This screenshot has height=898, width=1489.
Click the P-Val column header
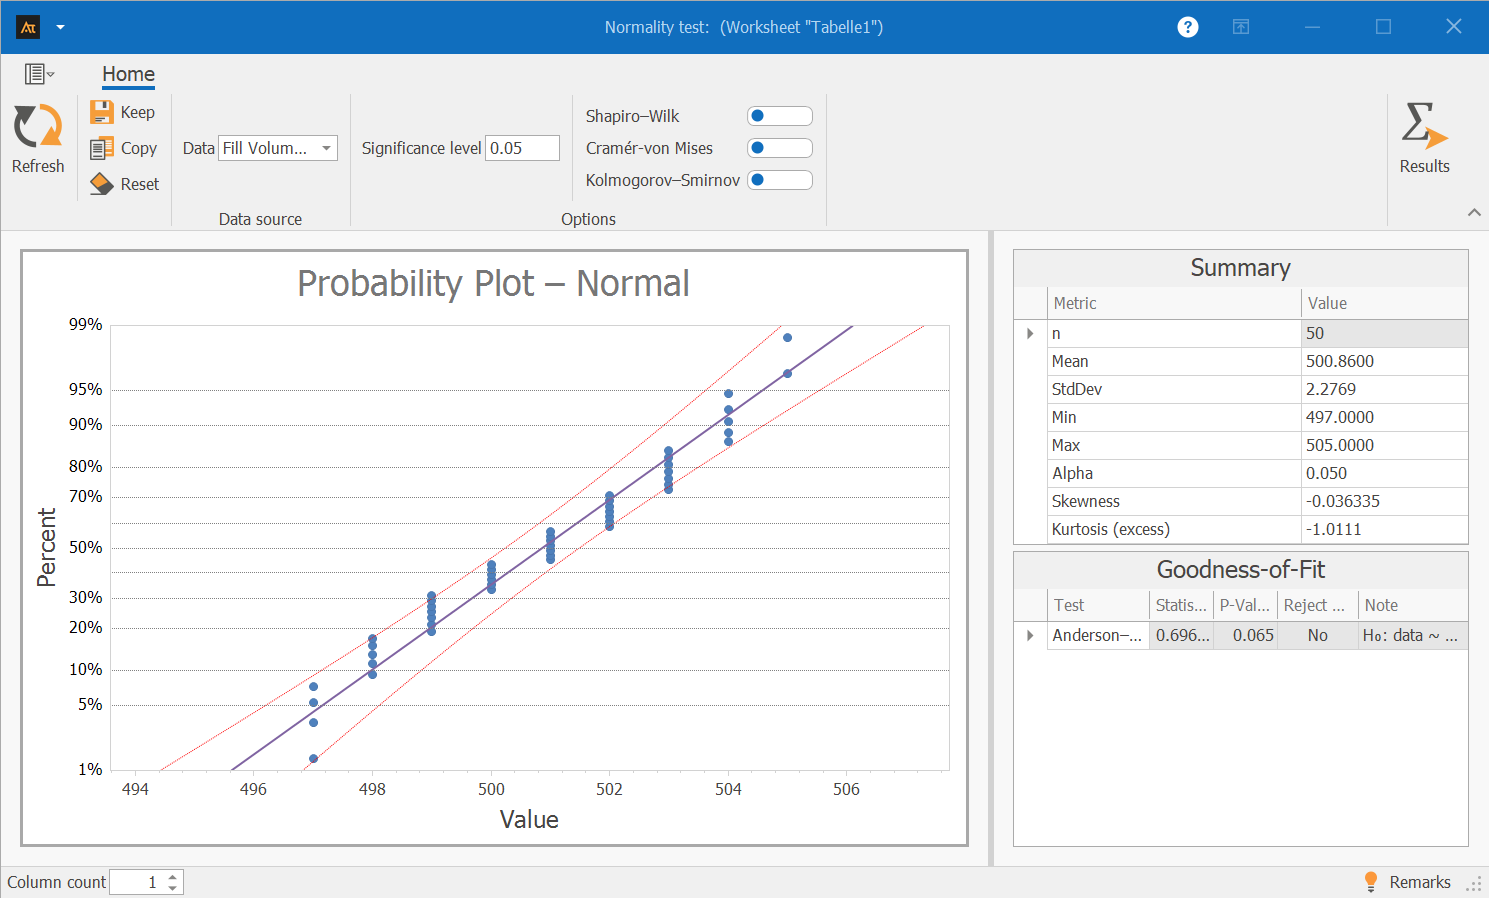(1244, 605)
